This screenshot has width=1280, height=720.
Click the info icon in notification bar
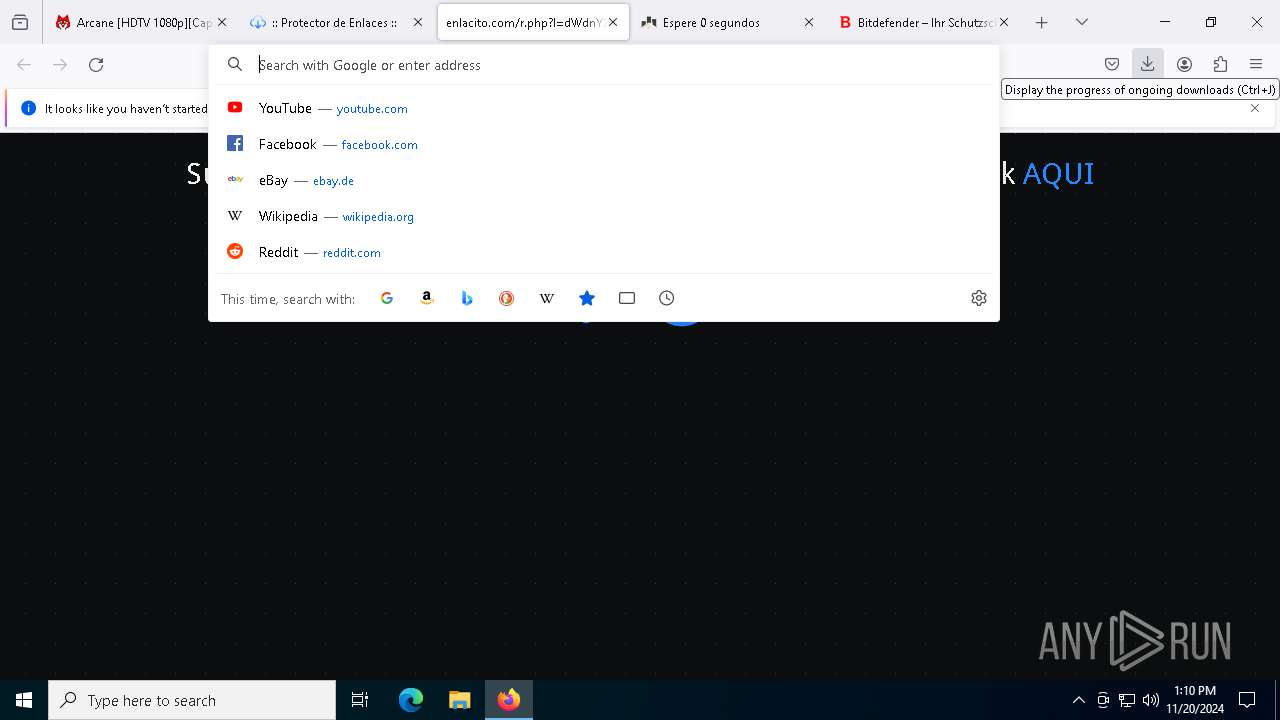click(29, 108)
